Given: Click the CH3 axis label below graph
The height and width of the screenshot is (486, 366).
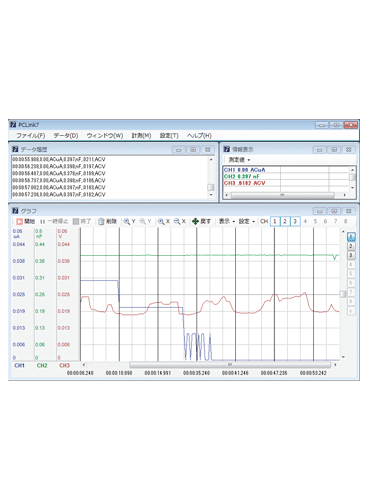Looking at the screenshot, I should click(64, 365).
